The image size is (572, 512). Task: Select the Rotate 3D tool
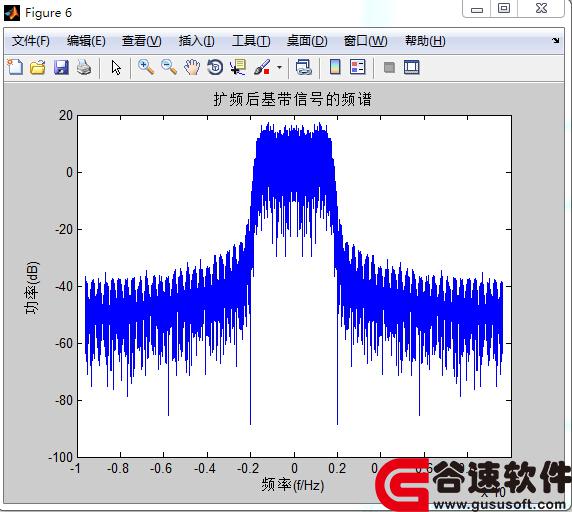click(215, 67)
